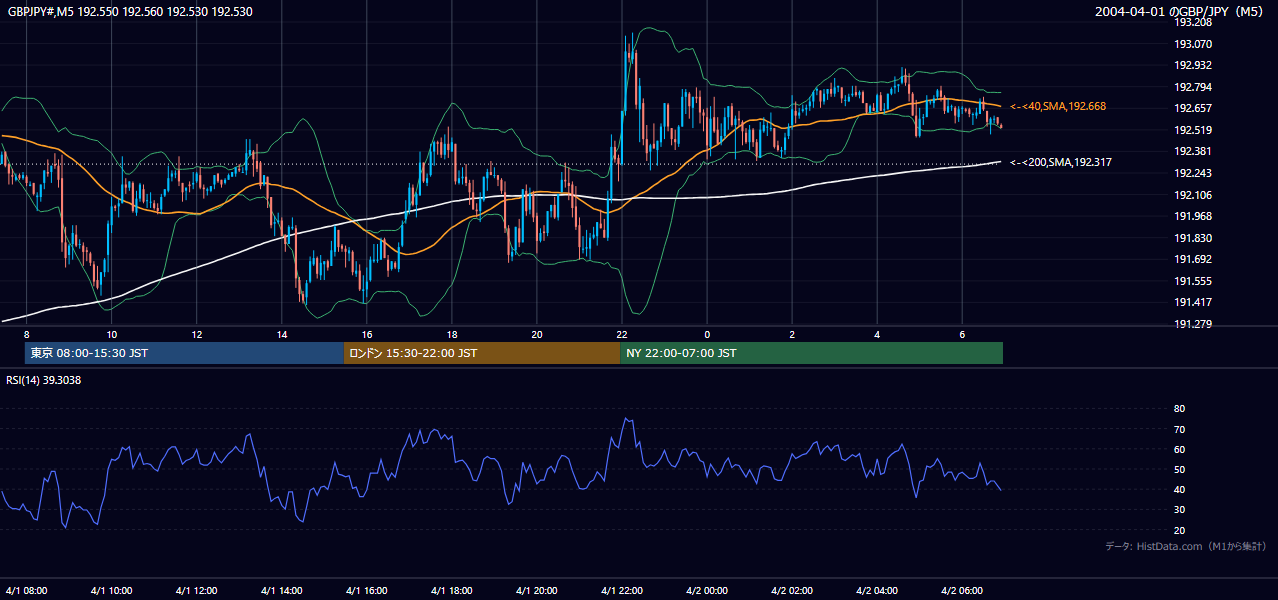Screen dimensions: 1278x600
Task: Click price axis value 192.657
Action: [1192, 108]
